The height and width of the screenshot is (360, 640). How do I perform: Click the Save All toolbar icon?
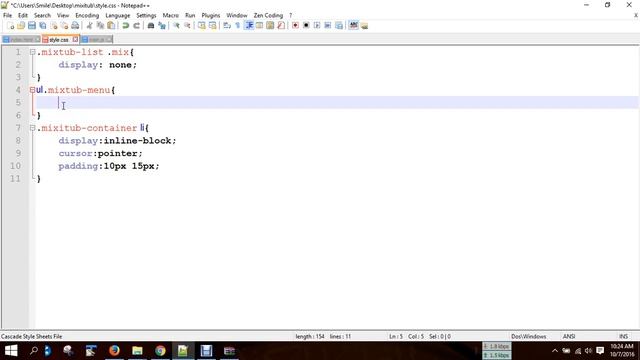tap(42, 26)
